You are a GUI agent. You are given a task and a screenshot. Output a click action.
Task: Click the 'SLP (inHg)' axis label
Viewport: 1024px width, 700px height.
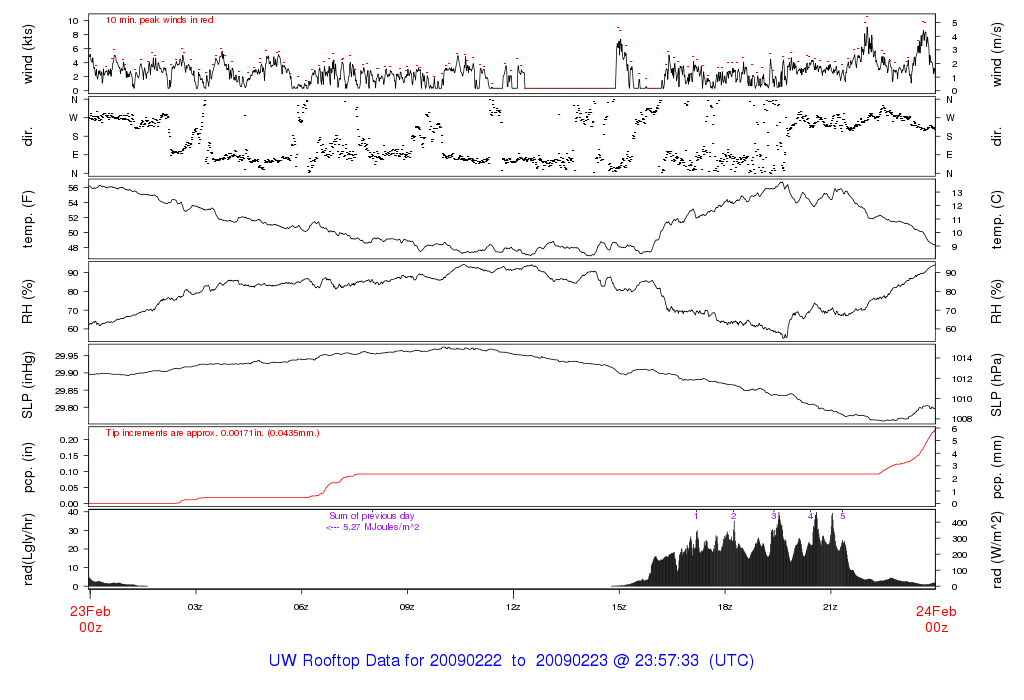click(x=29, y=384)
